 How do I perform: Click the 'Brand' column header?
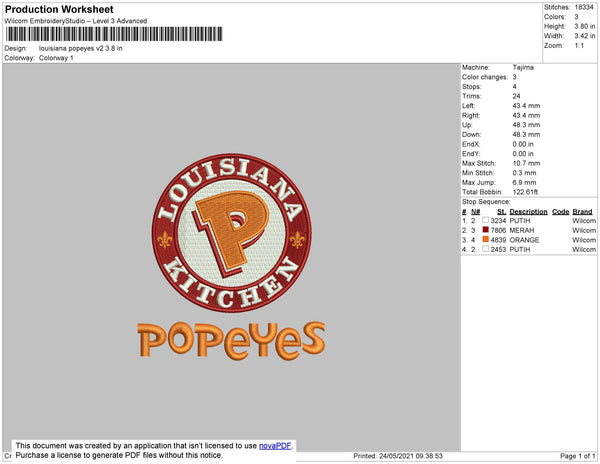pyautogui.click(x=582, y=212)
